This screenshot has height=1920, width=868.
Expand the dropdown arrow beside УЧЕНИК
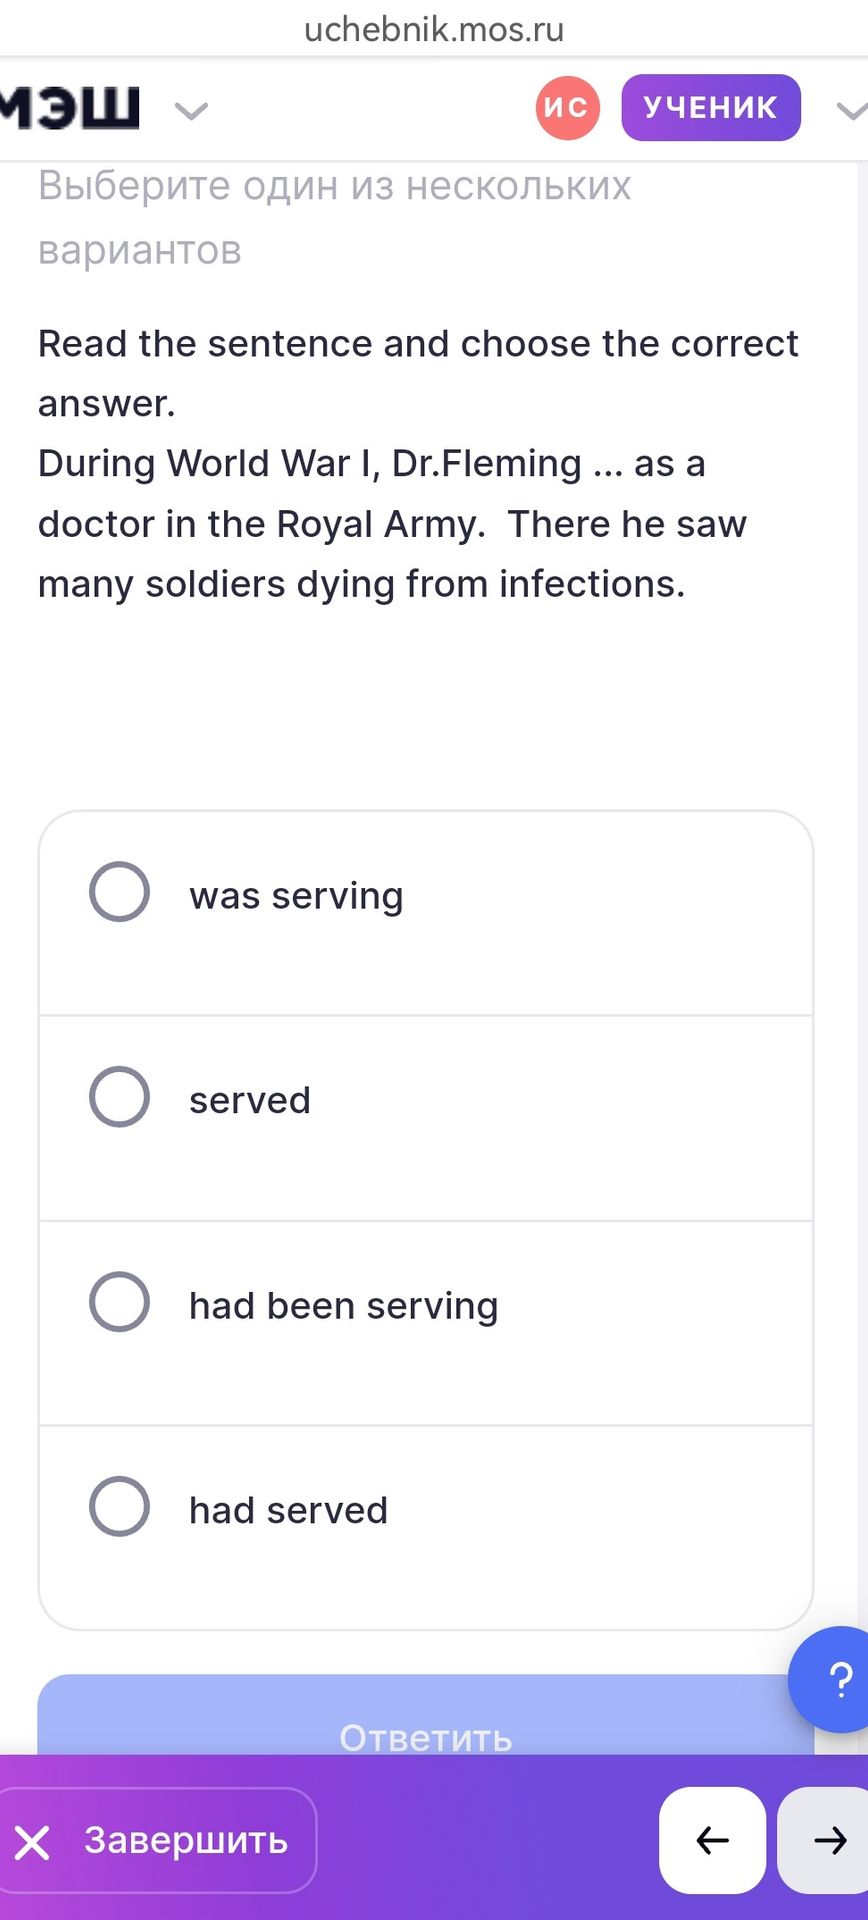pyautogui.click(x=851, y=110)
